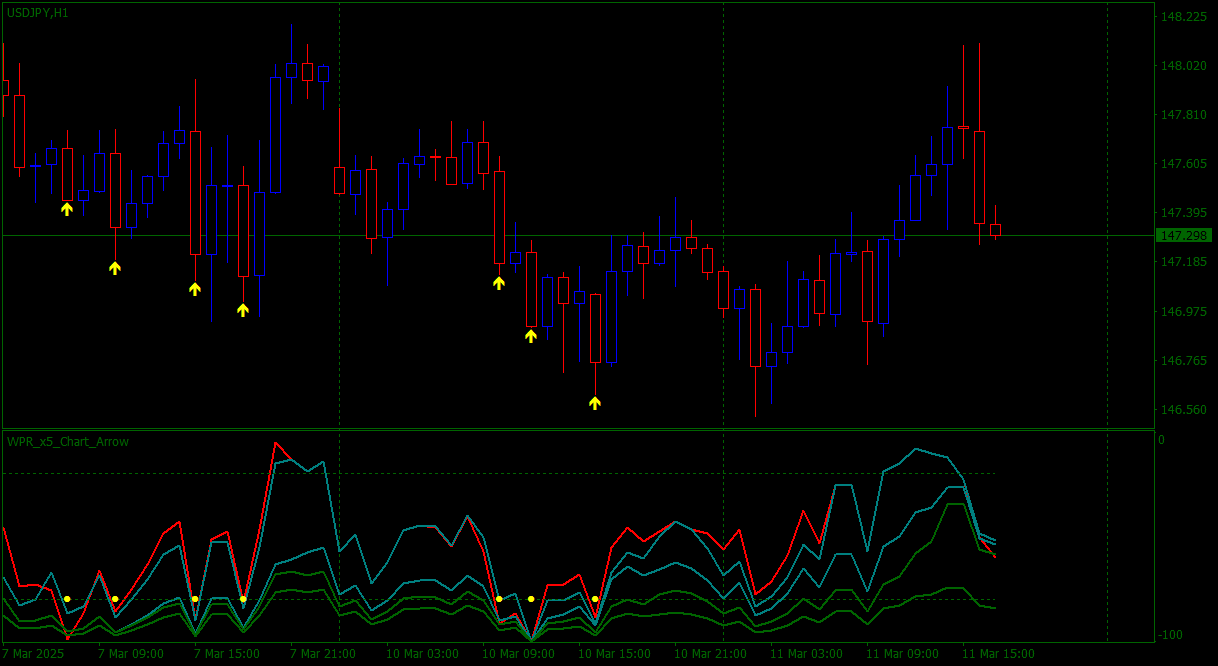Select the 11 Mar 03:00 time label
Screen dimensions: 1218x666
point(806,654)
